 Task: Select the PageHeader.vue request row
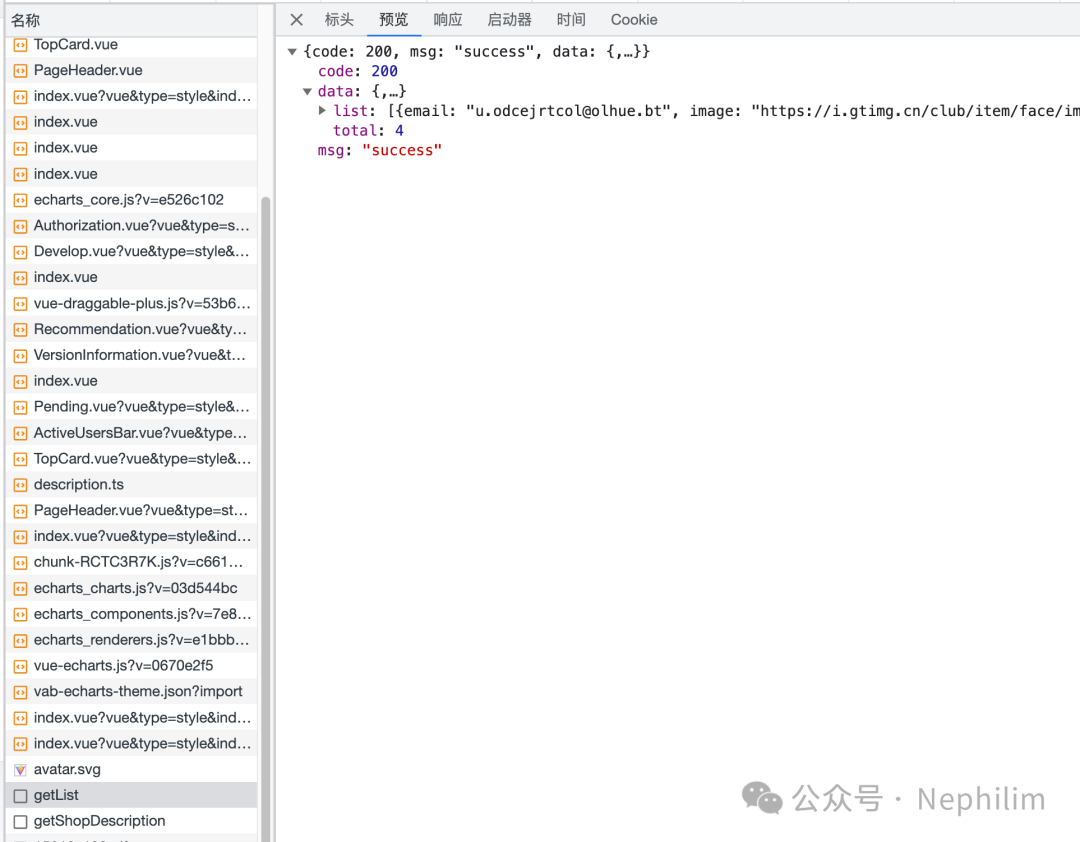click(x=131, y=70)
